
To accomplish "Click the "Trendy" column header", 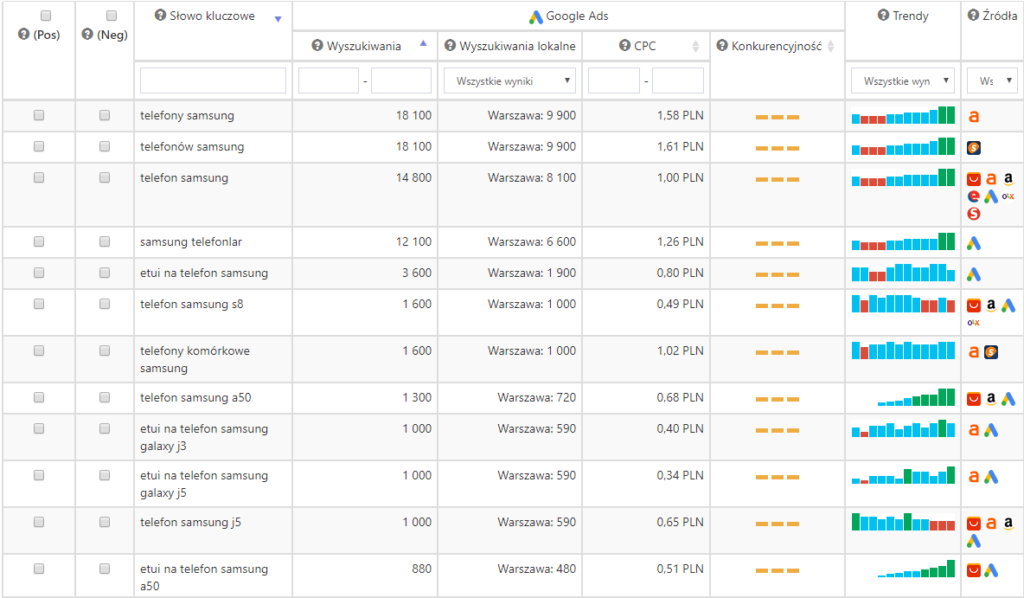I will point(910,16).
